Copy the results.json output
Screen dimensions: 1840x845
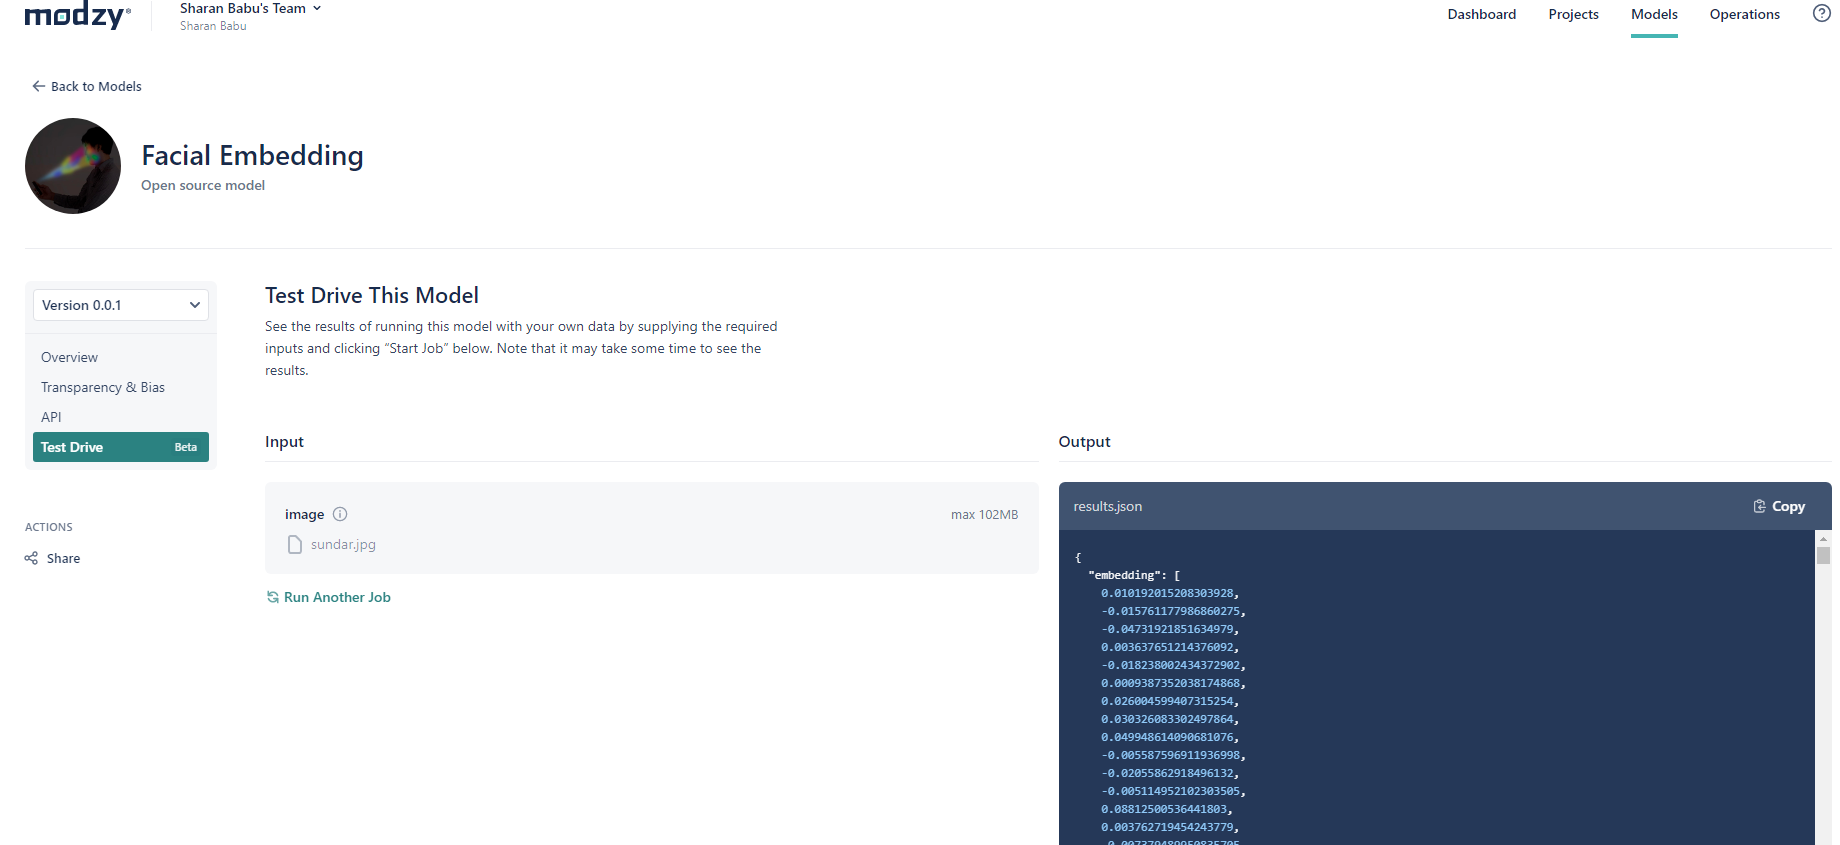pos(1779,506)
